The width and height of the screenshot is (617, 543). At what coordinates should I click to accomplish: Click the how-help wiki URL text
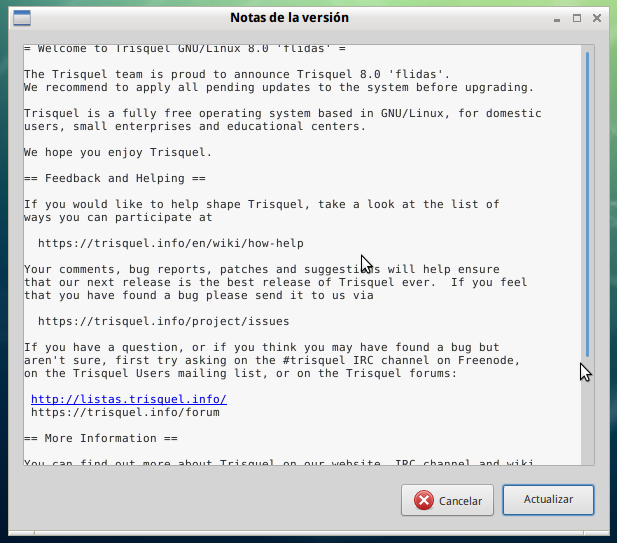pos(171,243)
